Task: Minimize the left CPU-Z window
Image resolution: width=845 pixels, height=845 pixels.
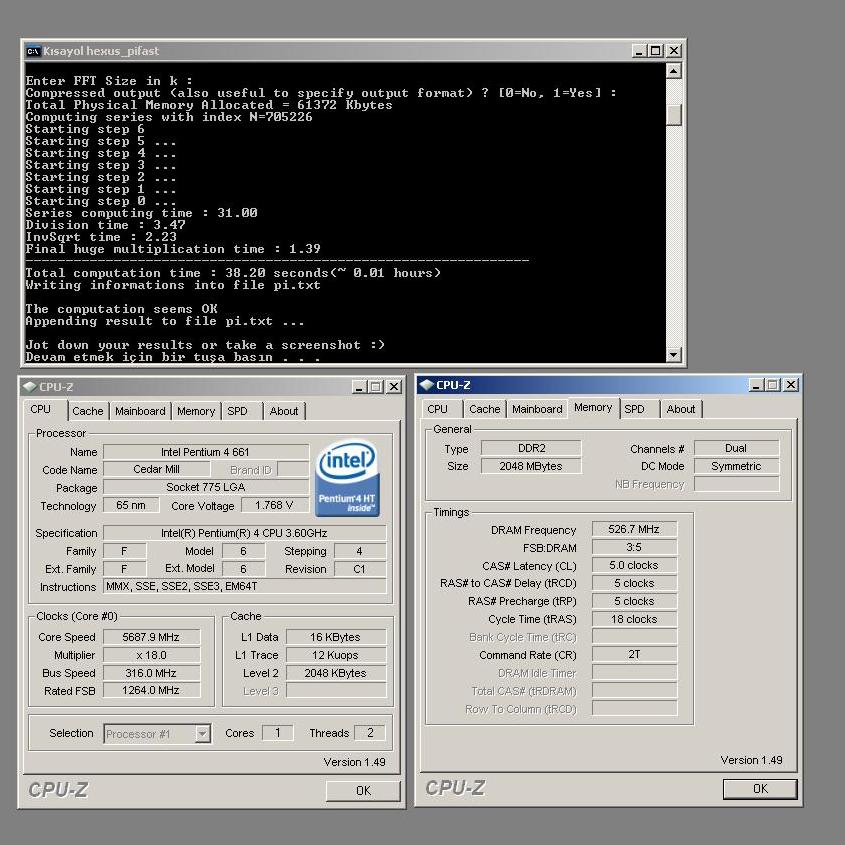Action: coord(359,386)
